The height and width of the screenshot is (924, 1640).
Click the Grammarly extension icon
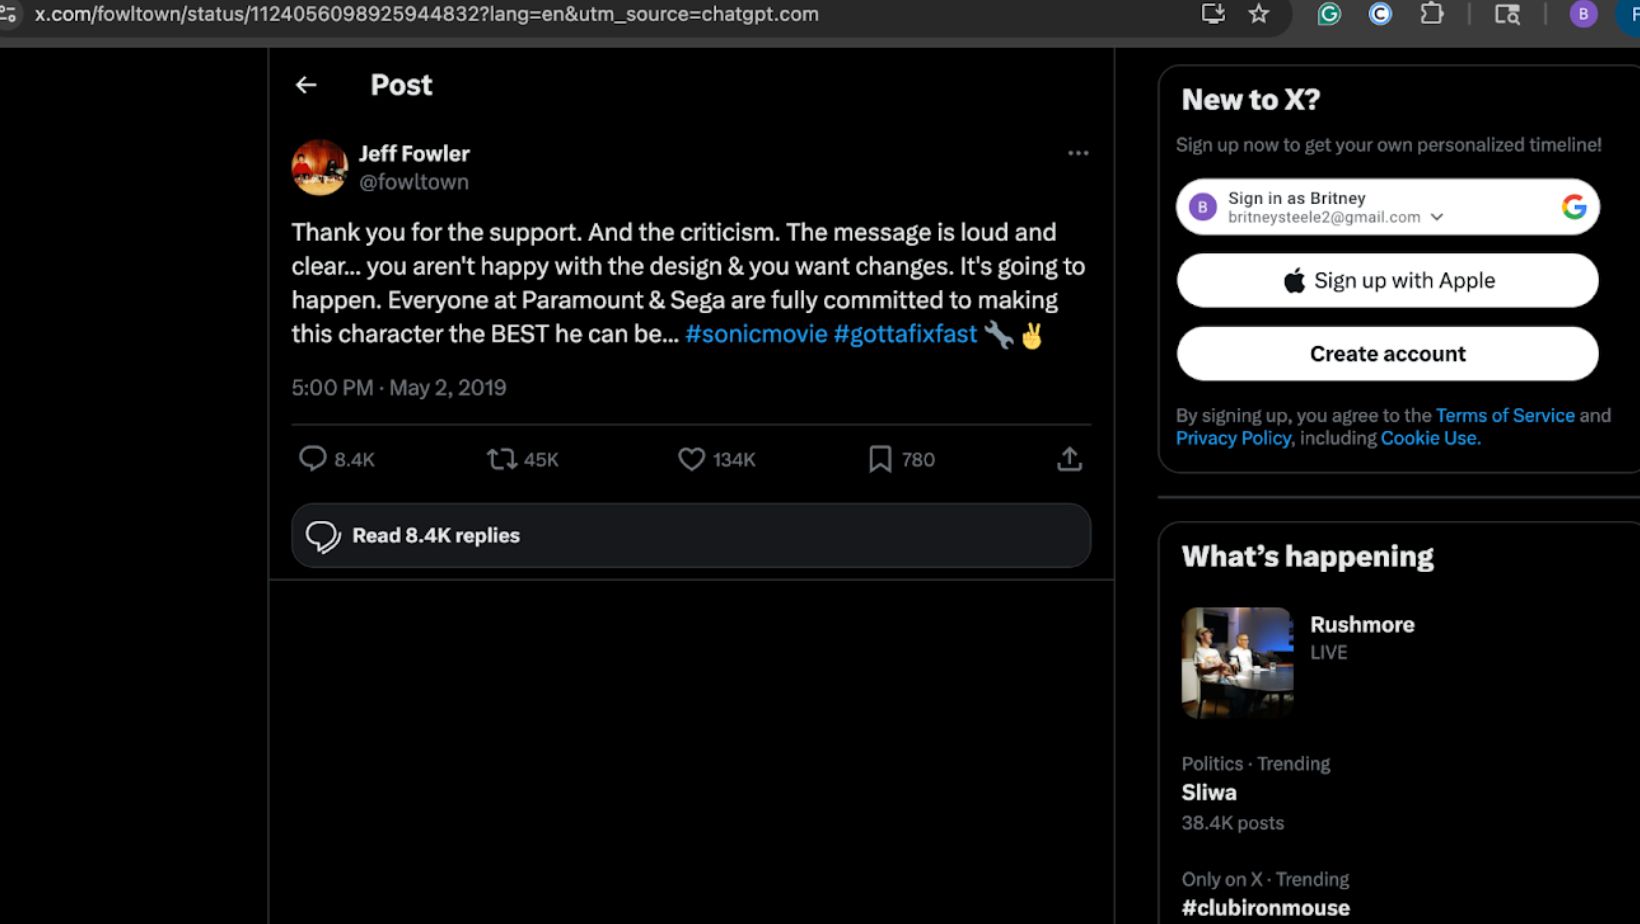click(1329, 14)
